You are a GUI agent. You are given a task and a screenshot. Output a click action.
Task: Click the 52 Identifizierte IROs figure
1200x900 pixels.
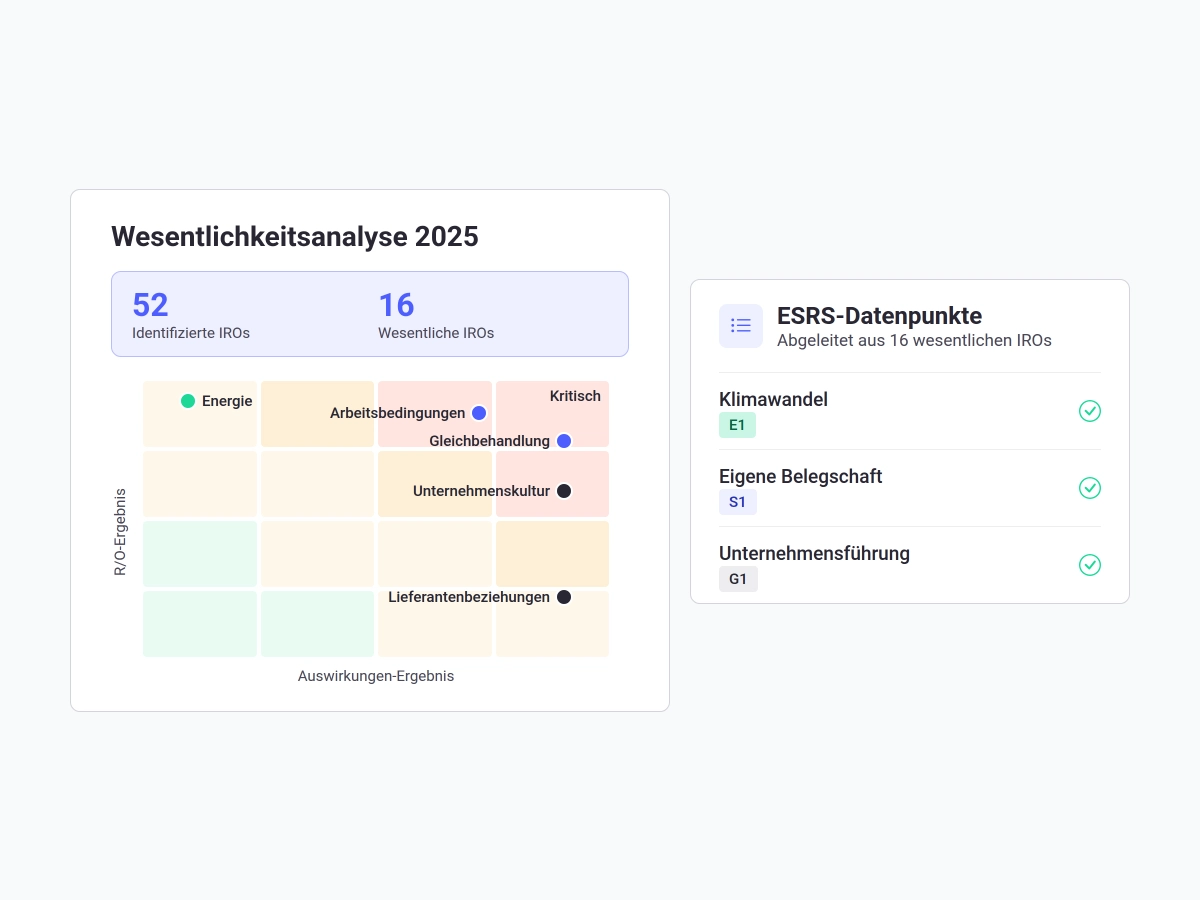pyautogui.click(x=150, y=305)
